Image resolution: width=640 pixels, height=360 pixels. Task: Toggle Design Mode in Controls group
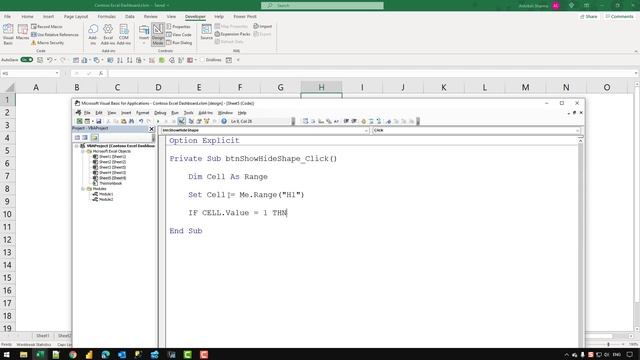(x=158, y=34)
